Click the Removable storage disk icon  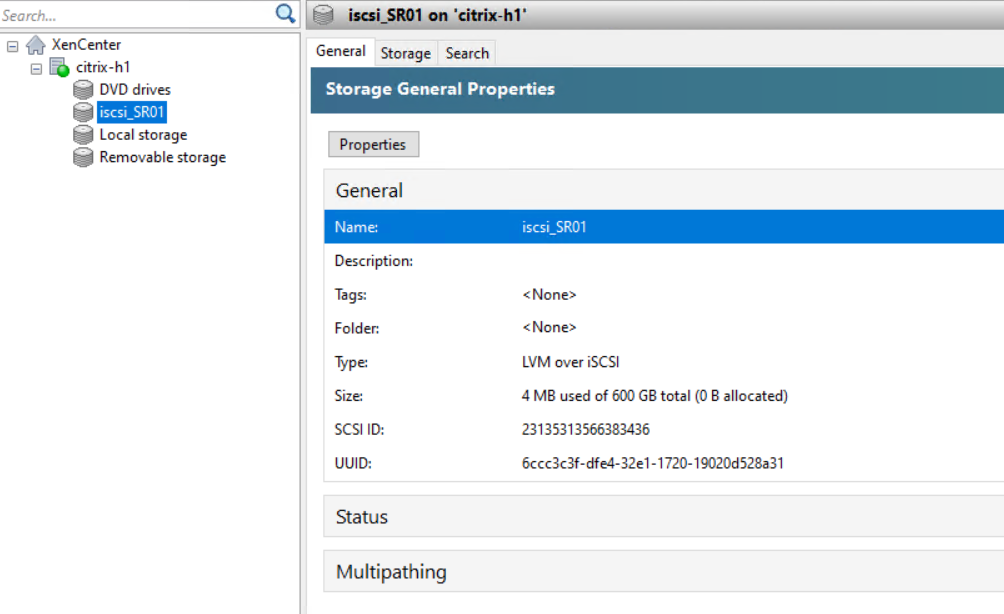(x=83, y=158)
